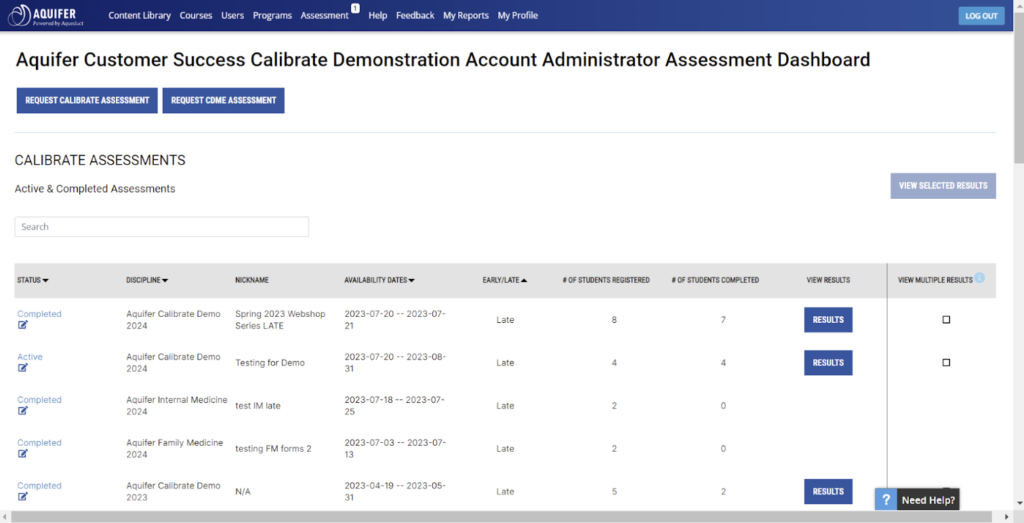Click Active status link for Testing for Demo

pyautogui.click(x=30, y=357)
